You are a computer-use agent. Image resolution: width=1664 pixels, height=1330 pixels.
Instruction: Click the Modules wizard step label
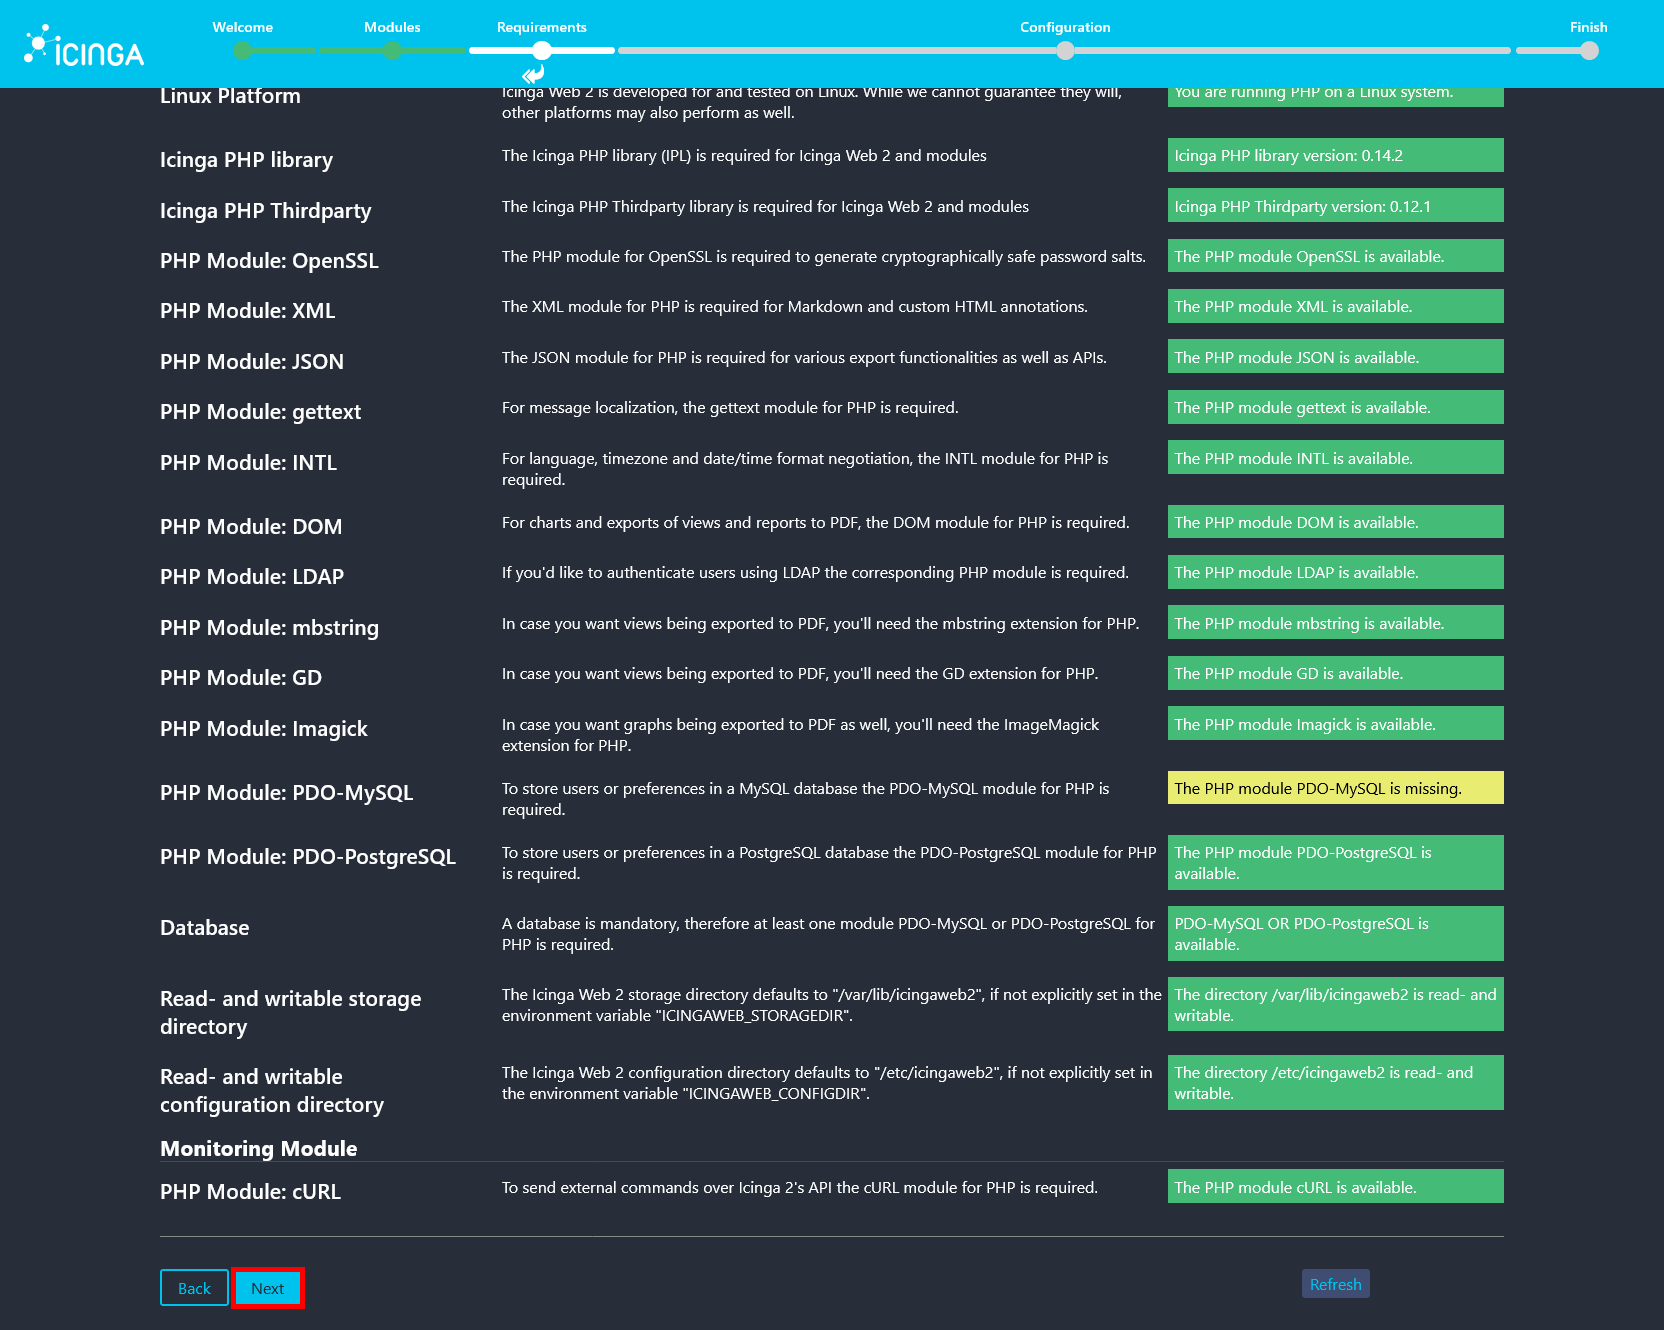click(x=392, y=27)
